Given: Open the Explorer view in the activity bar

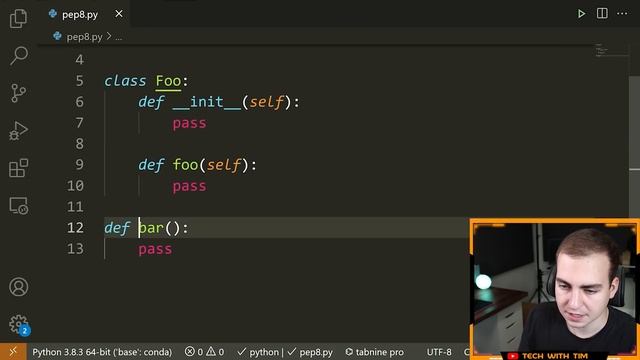Looking at the screenshot, I should point(18,18).
